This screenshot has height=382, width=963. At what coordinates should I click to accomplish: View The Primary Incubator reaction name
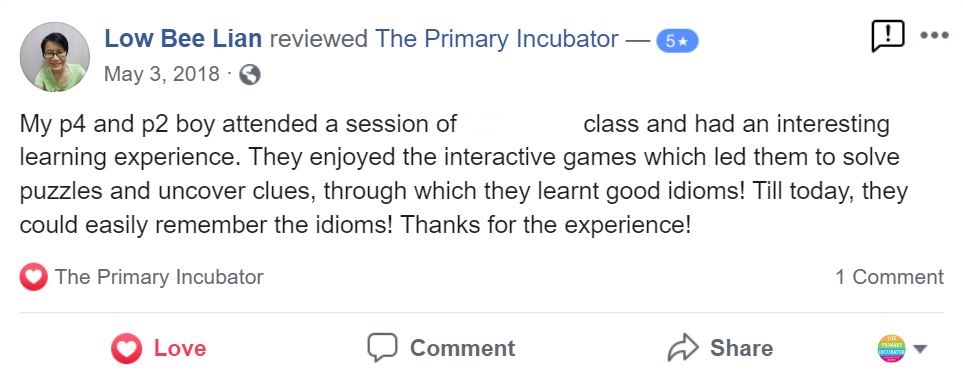[159, 277]
